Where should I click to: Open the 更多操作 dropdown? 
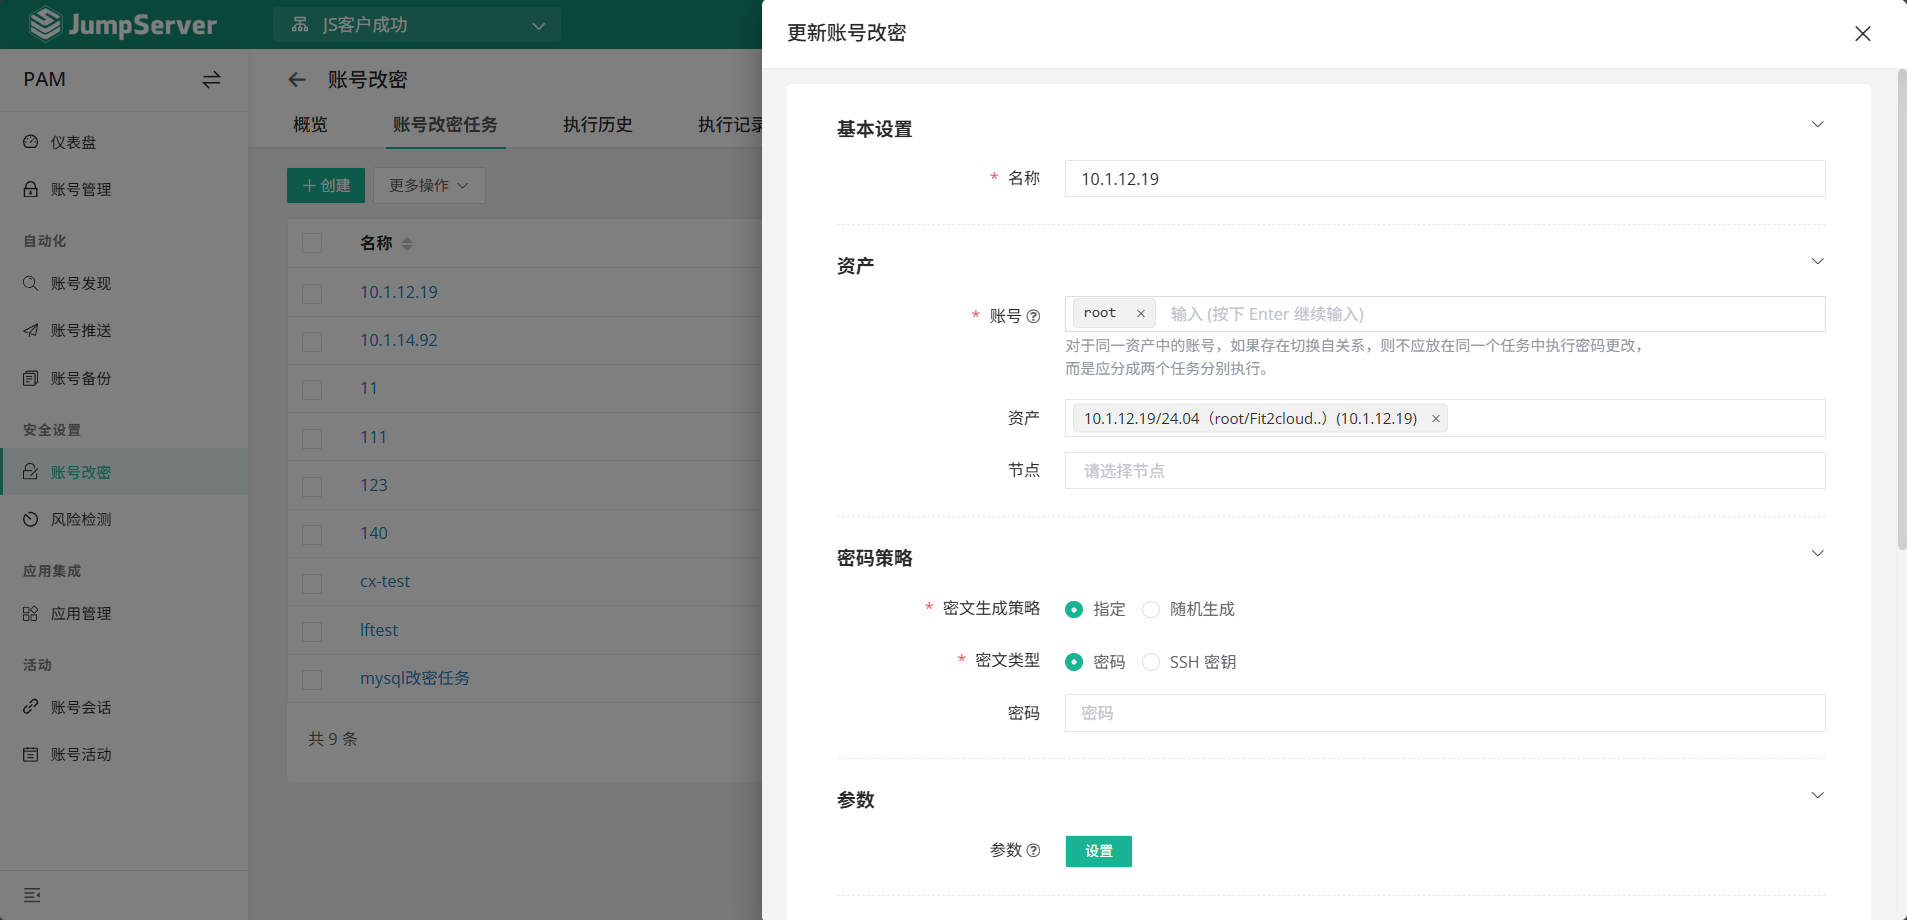(428, 185)
